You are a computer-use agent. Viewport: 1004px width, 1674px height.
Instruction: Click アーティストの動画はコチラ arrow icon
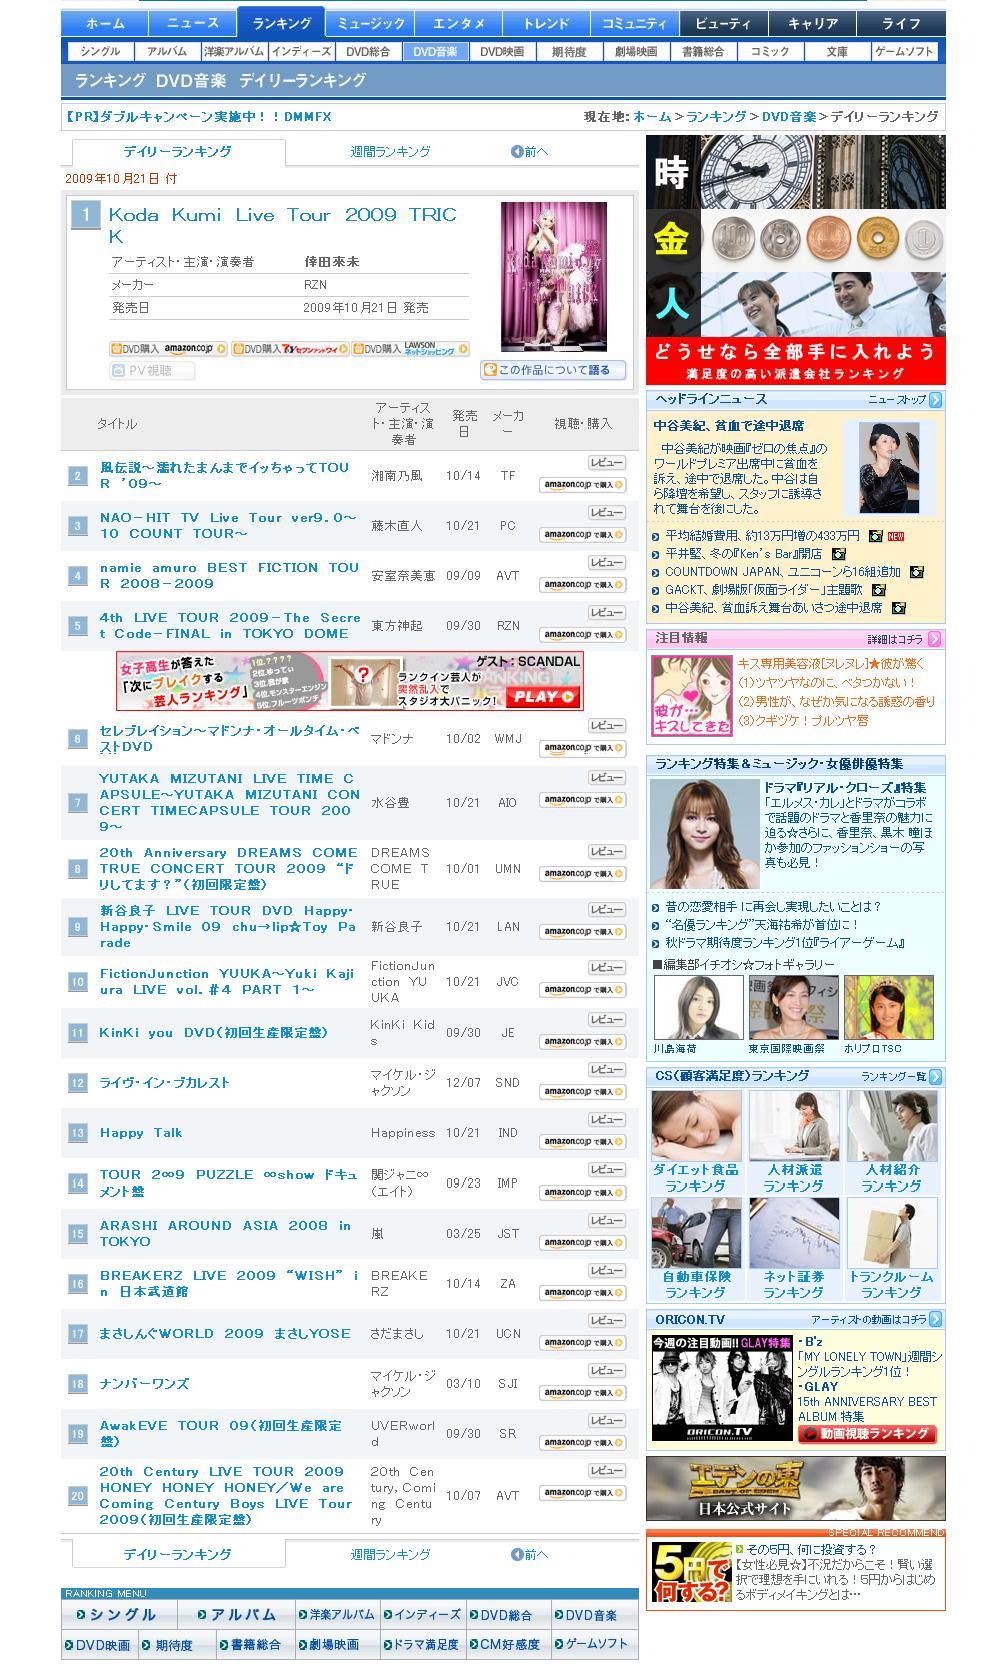click(x=935, y=1319)
